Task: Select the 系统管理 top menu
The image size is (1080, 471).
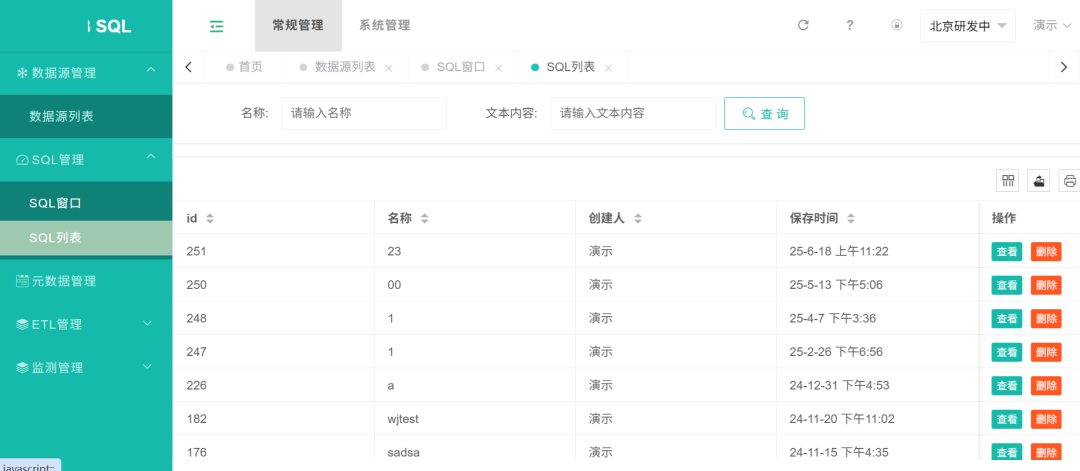Action: [x=384, y=25]
